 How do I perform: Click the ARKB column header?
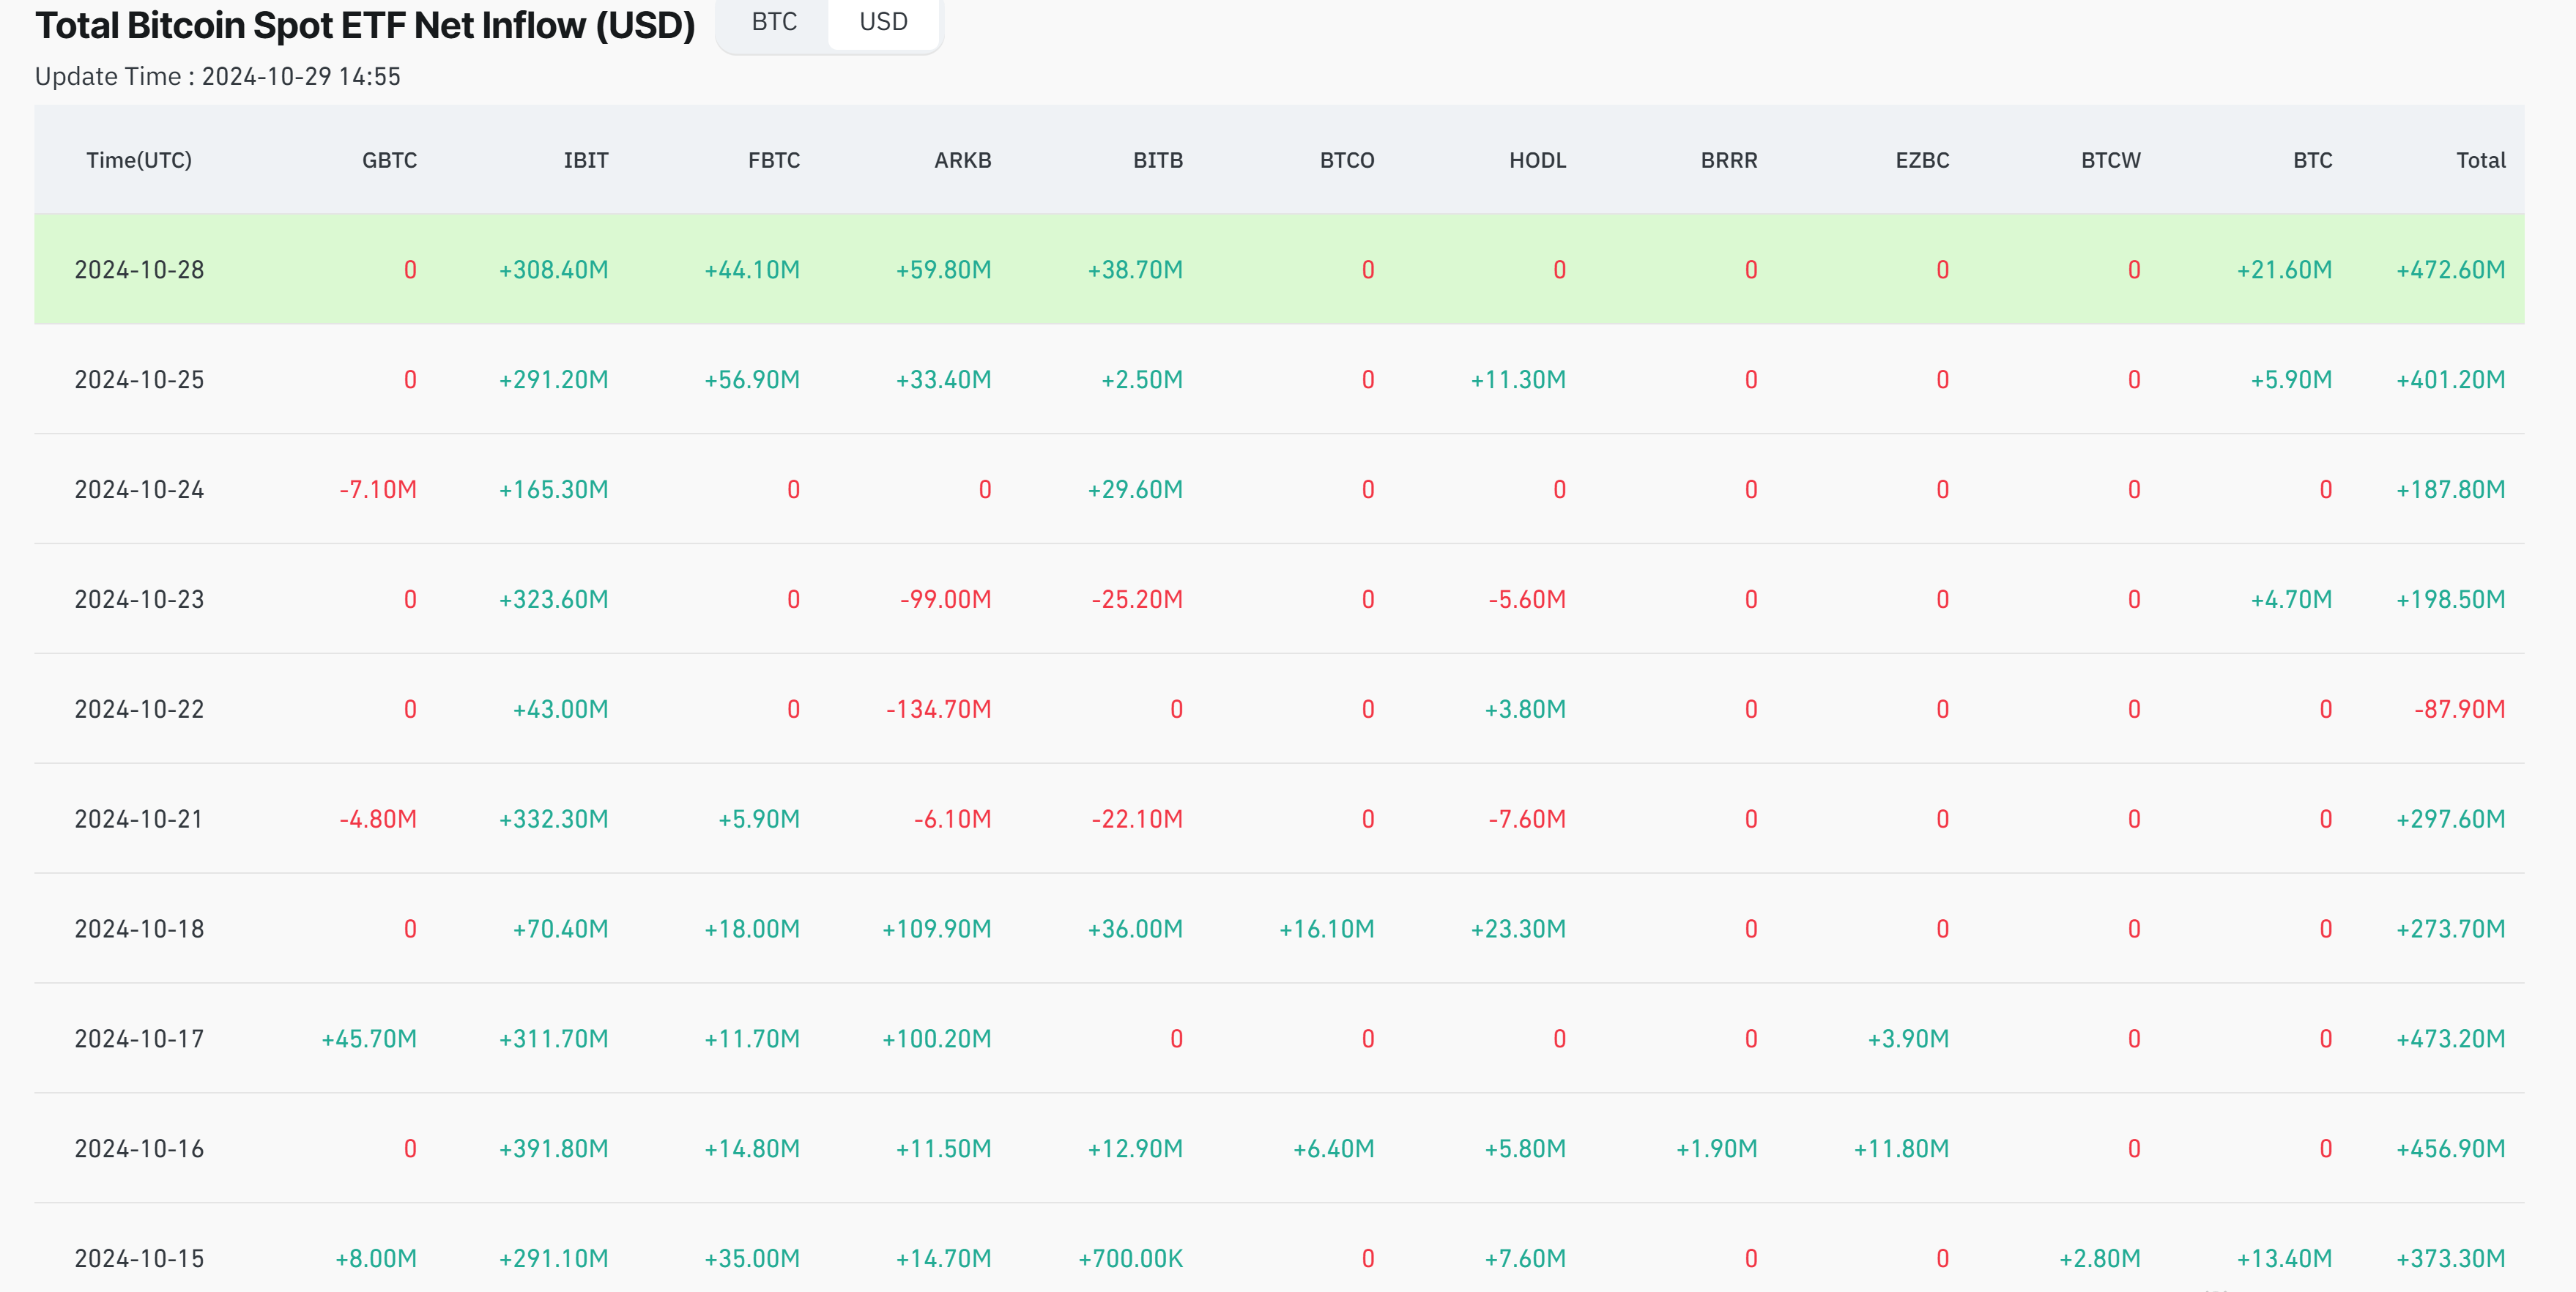[962, 160]
